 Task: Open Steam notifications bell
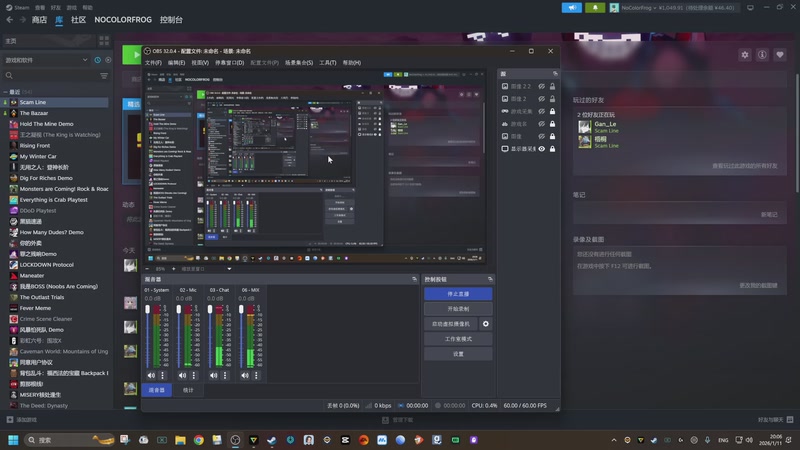595,8
